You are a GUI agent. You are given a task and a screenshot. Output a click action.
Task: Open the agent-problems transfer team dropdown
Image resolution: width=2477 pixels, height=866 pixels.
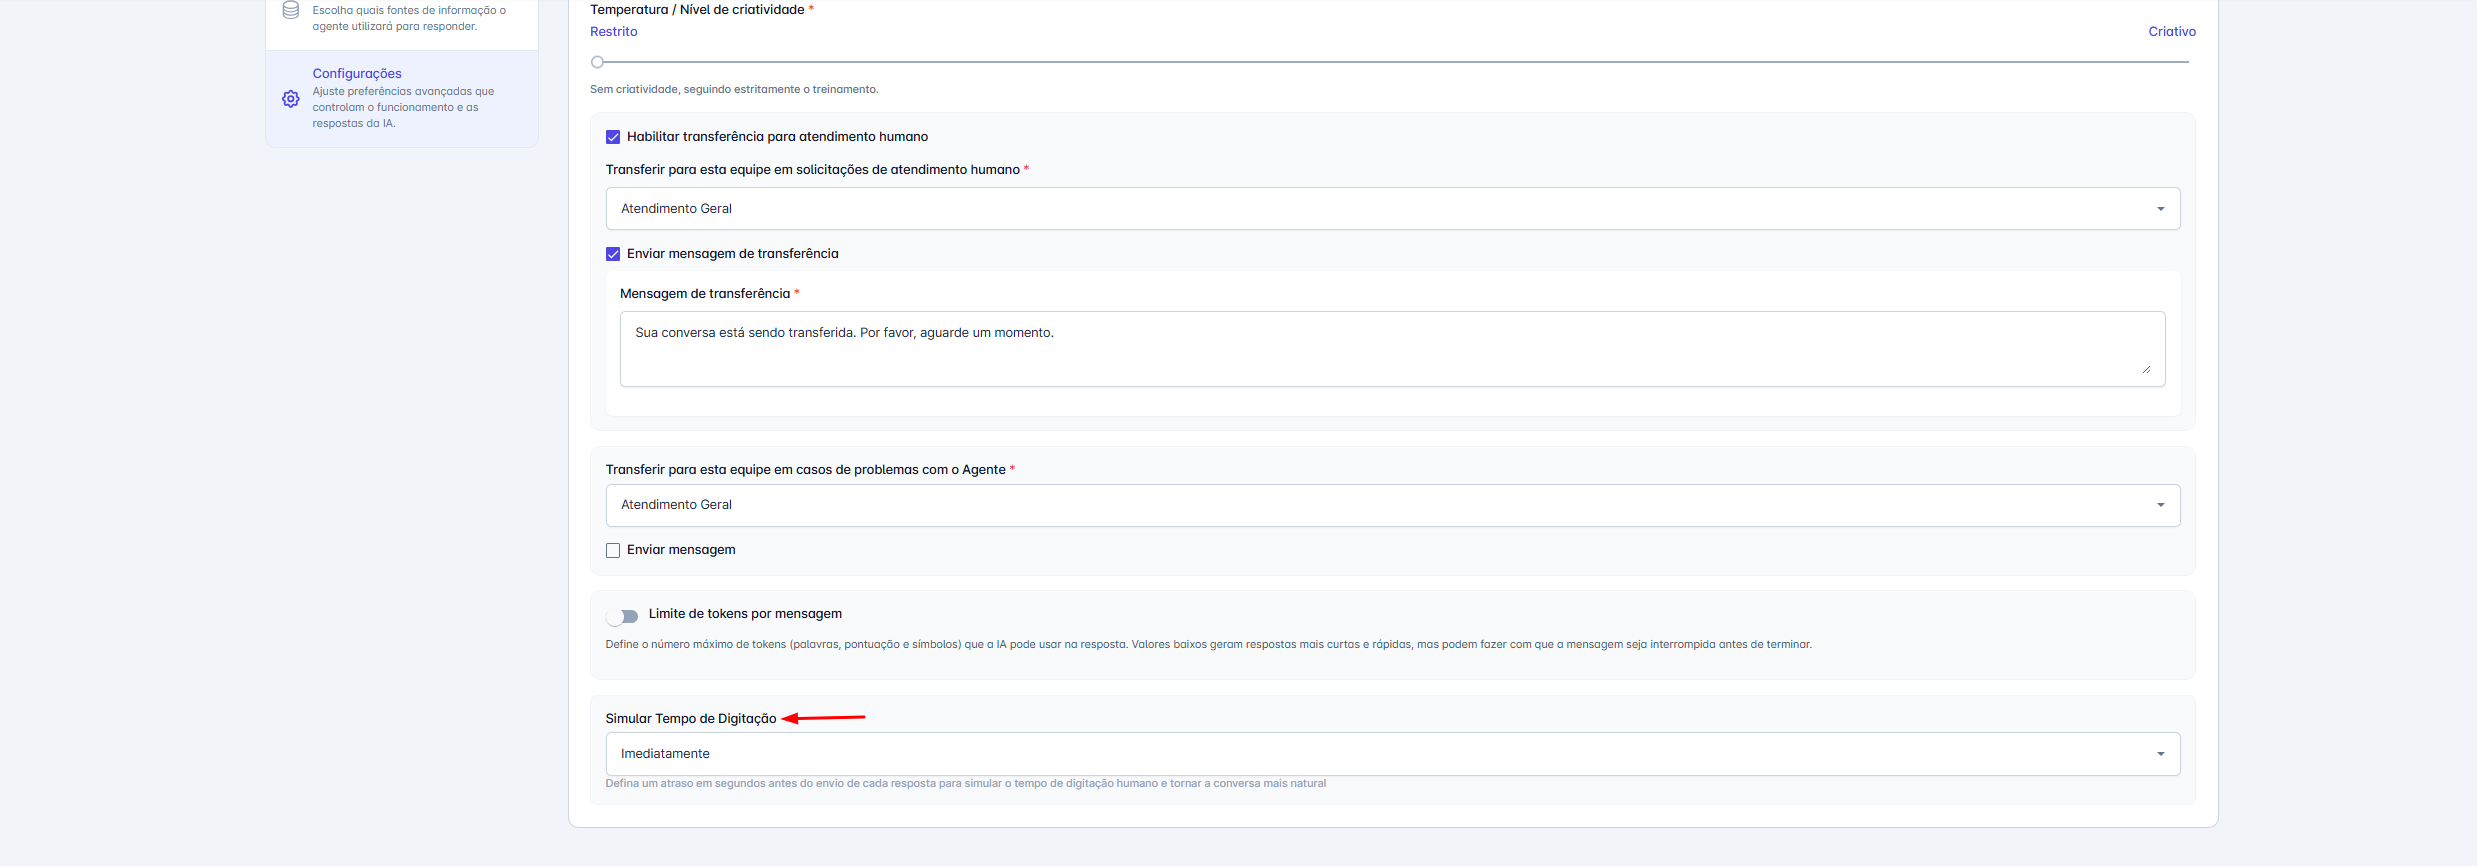1390,505
